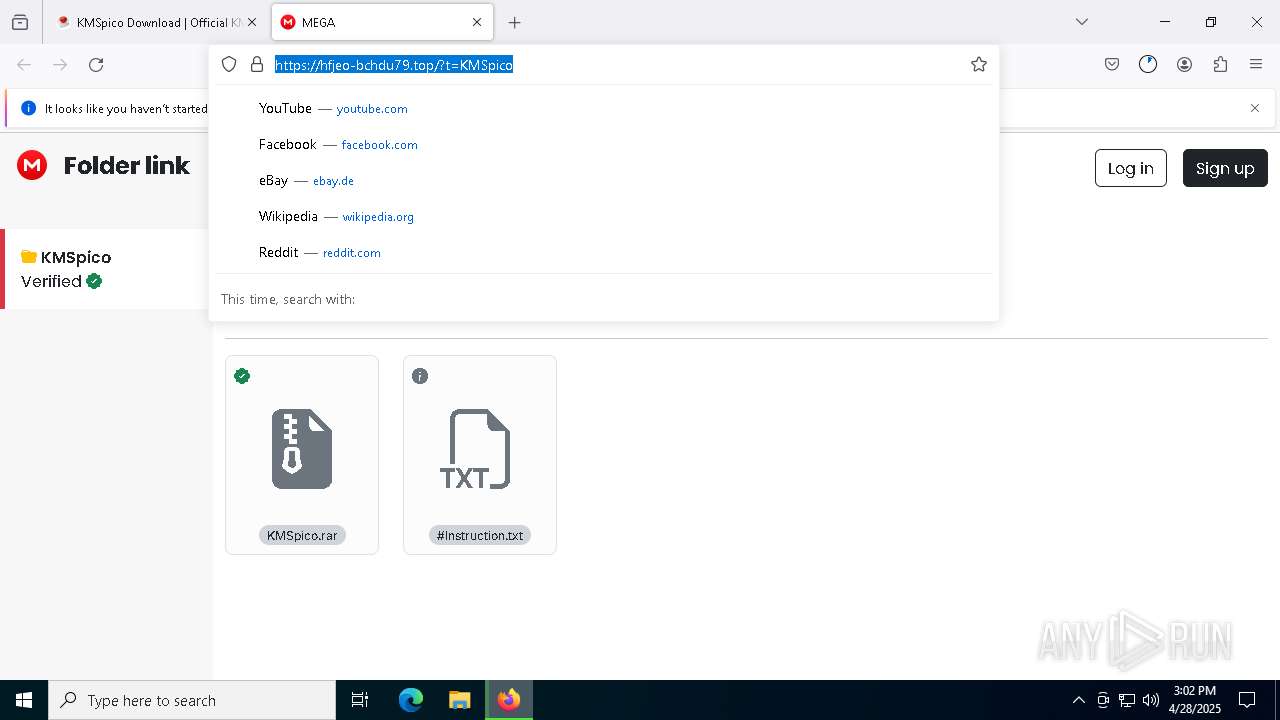The image size is (1280, 720).
Task: Choose eBay suggestion in dropdown
Action: [604, 180]
